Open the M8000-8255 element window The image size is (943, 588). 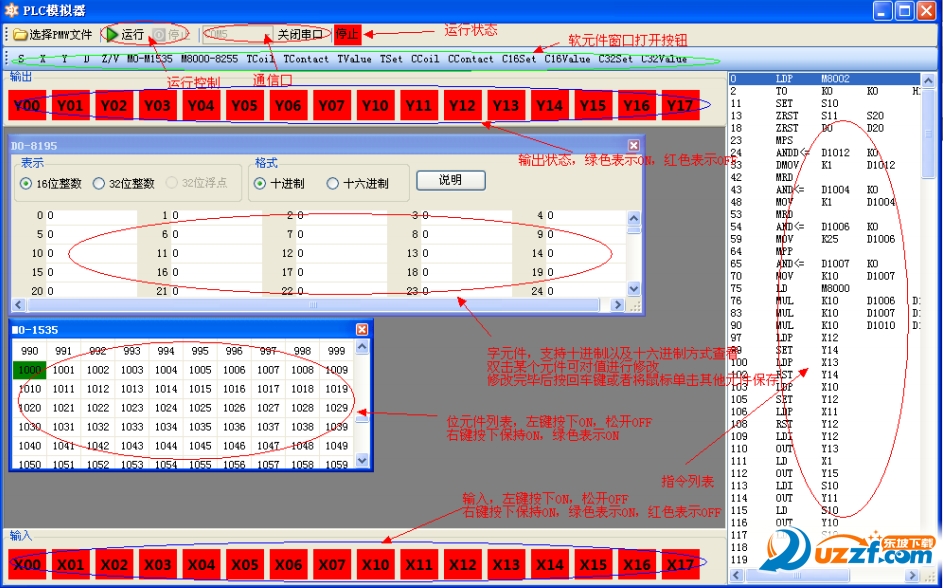click(x=209, y=59)
